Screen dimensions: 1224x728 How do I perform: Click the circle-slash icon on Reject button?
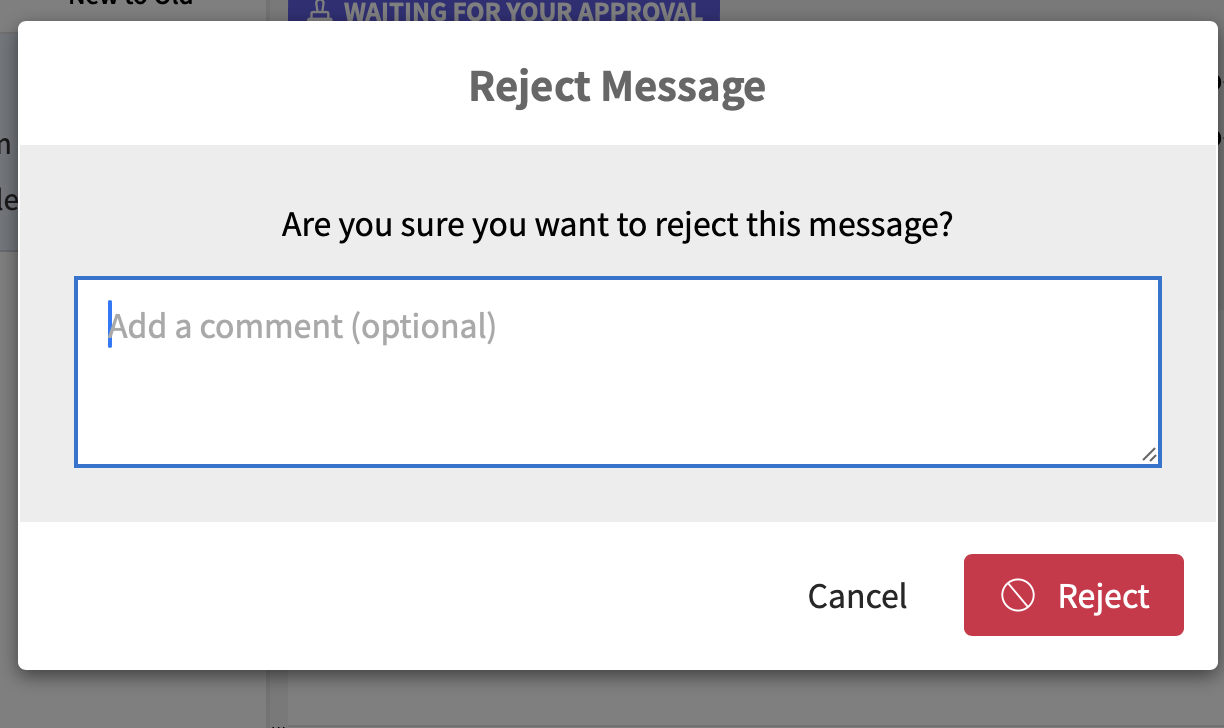pyautogui.click(x=1017, y=596)
